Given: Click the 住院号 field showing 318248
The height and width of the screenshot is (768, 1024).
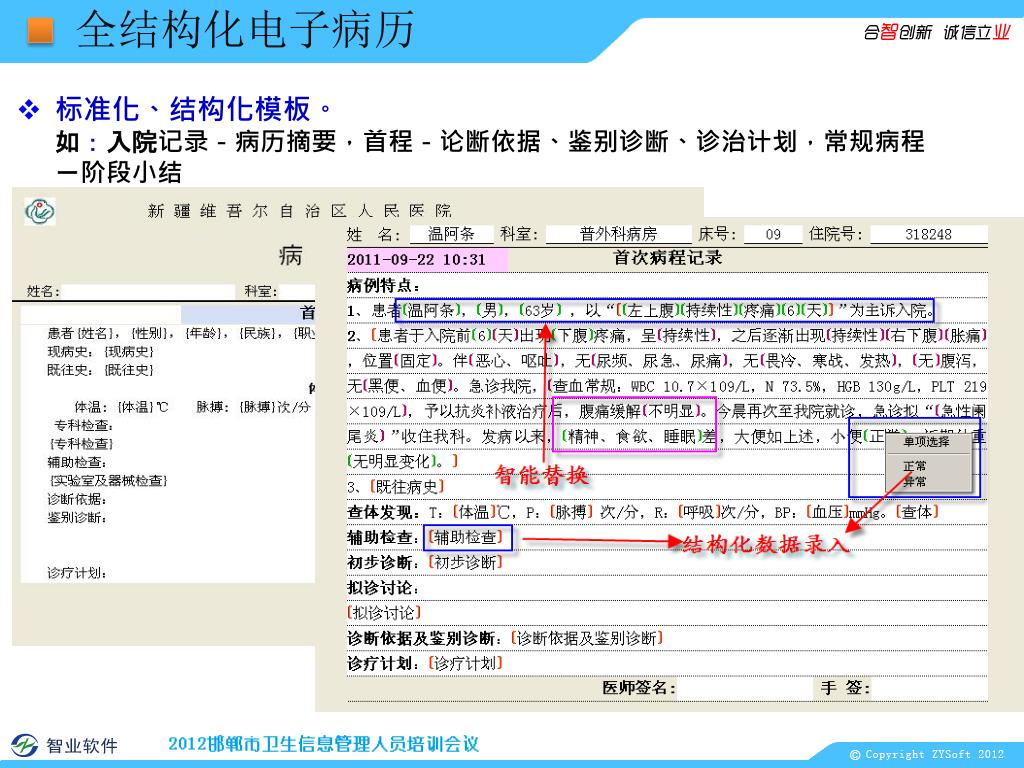Looking at the screenshot, I should (929, 234).
